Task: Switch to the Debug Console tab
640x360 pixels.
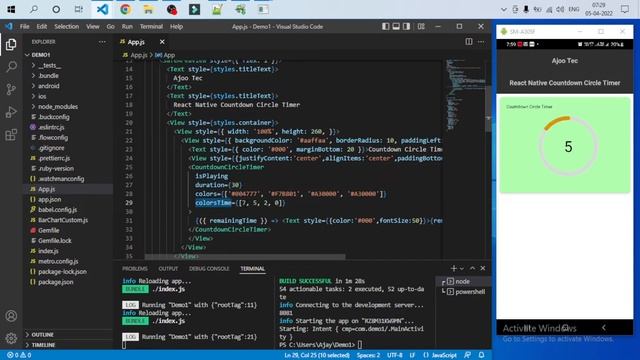Action: click(209, 269)
